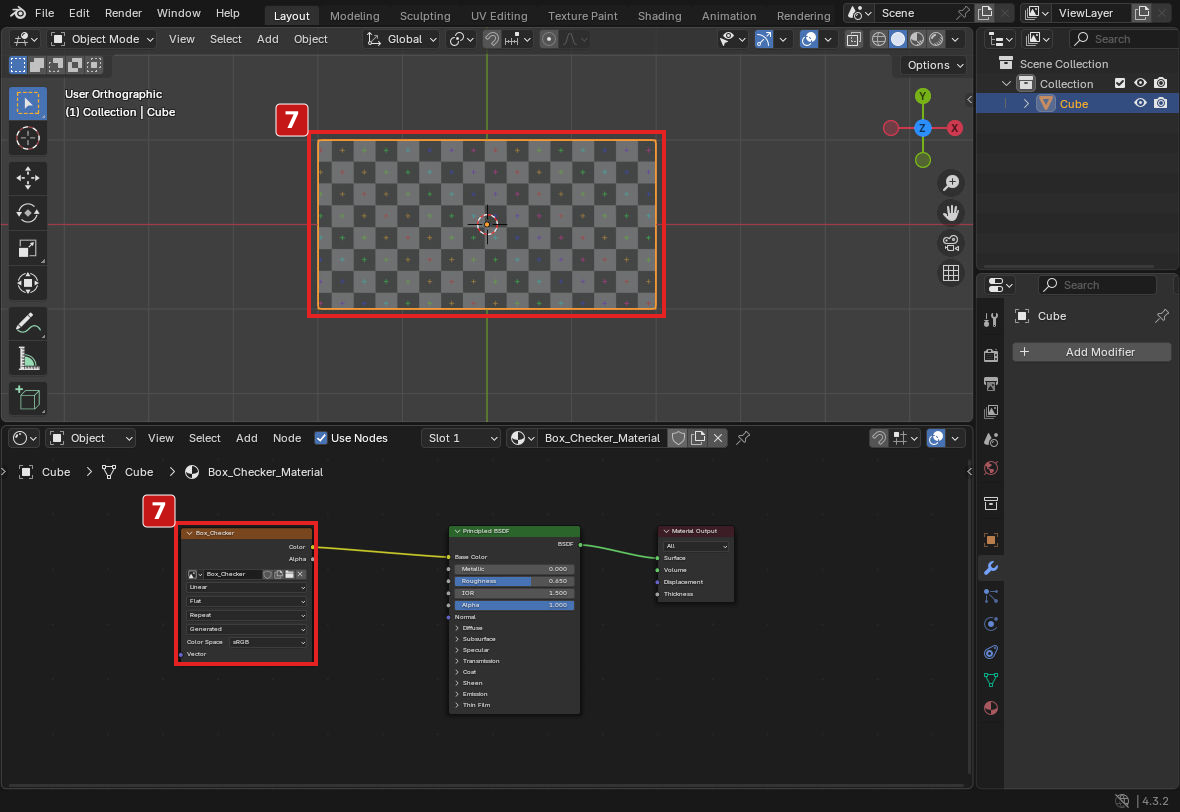Open the Slot 1 dropdown

coord(461,438)
